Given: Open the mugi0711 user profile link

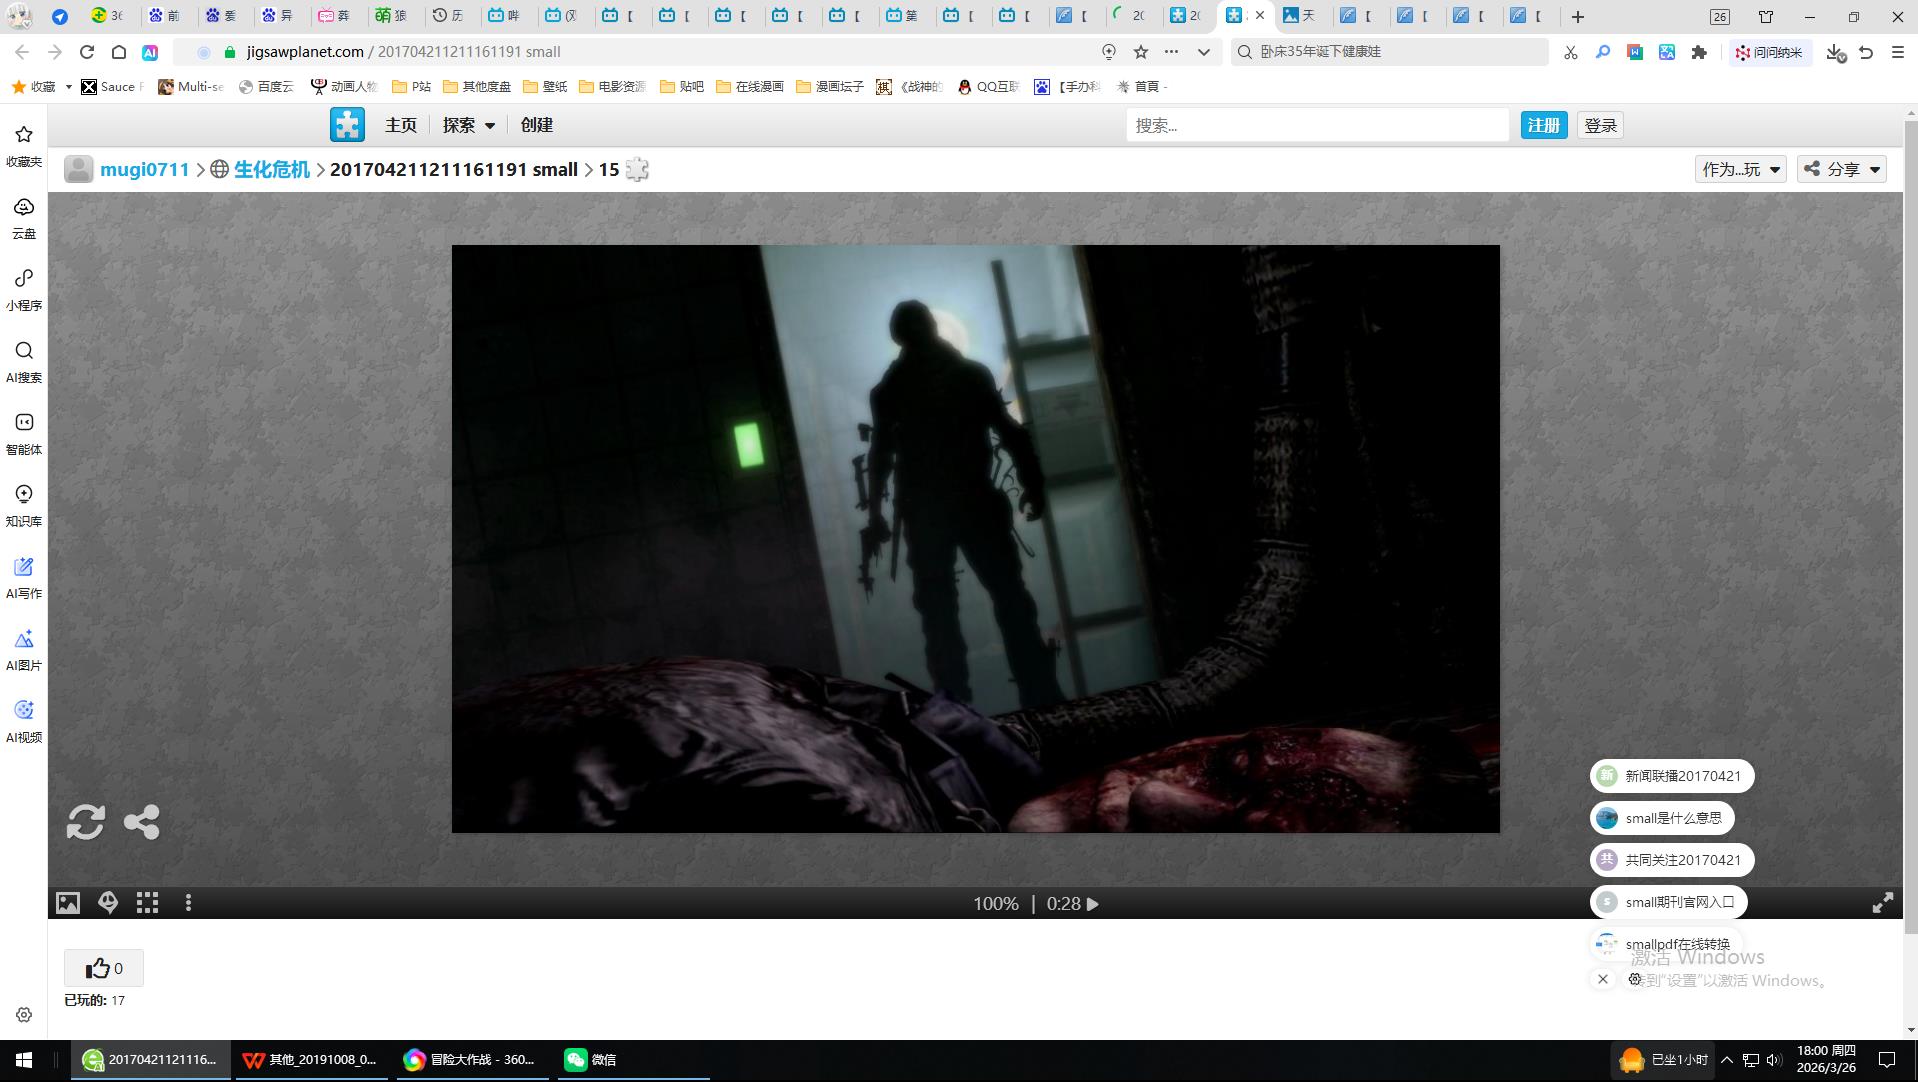Looking at the screenshot, I should pyautogui.click(x=144, y=169).
